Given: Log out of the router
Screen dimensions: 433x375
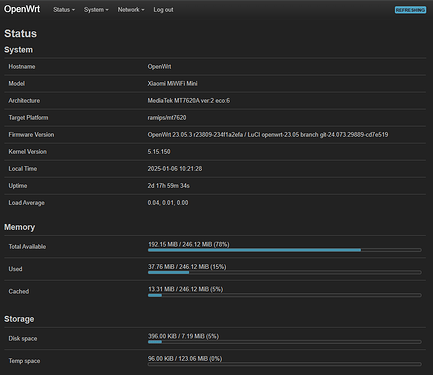Looking at the screenshot, I should pyautogui.click(x=163, y=10).
